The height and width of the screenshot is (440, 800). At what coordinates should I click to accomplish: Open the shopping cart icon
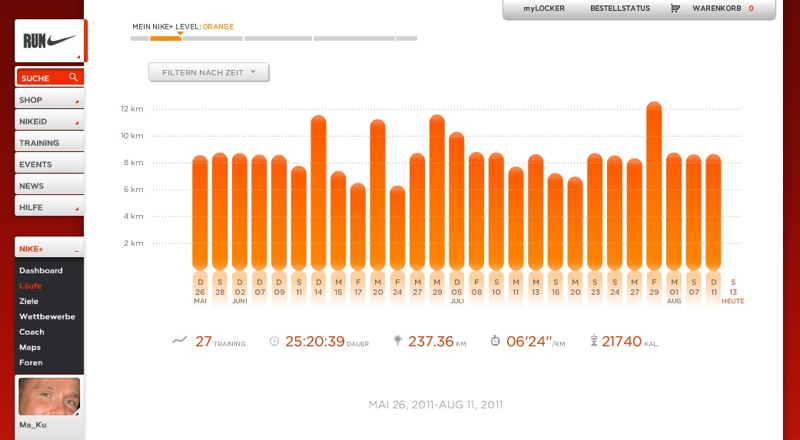675,8
